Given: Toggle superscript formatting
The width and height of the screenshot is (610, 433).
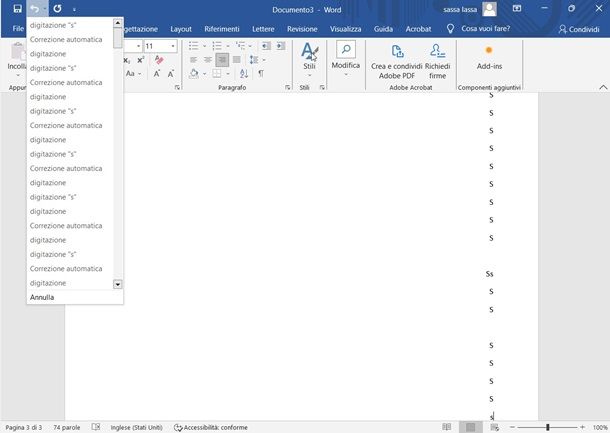Looking at the screenshot, I should 140,60.
